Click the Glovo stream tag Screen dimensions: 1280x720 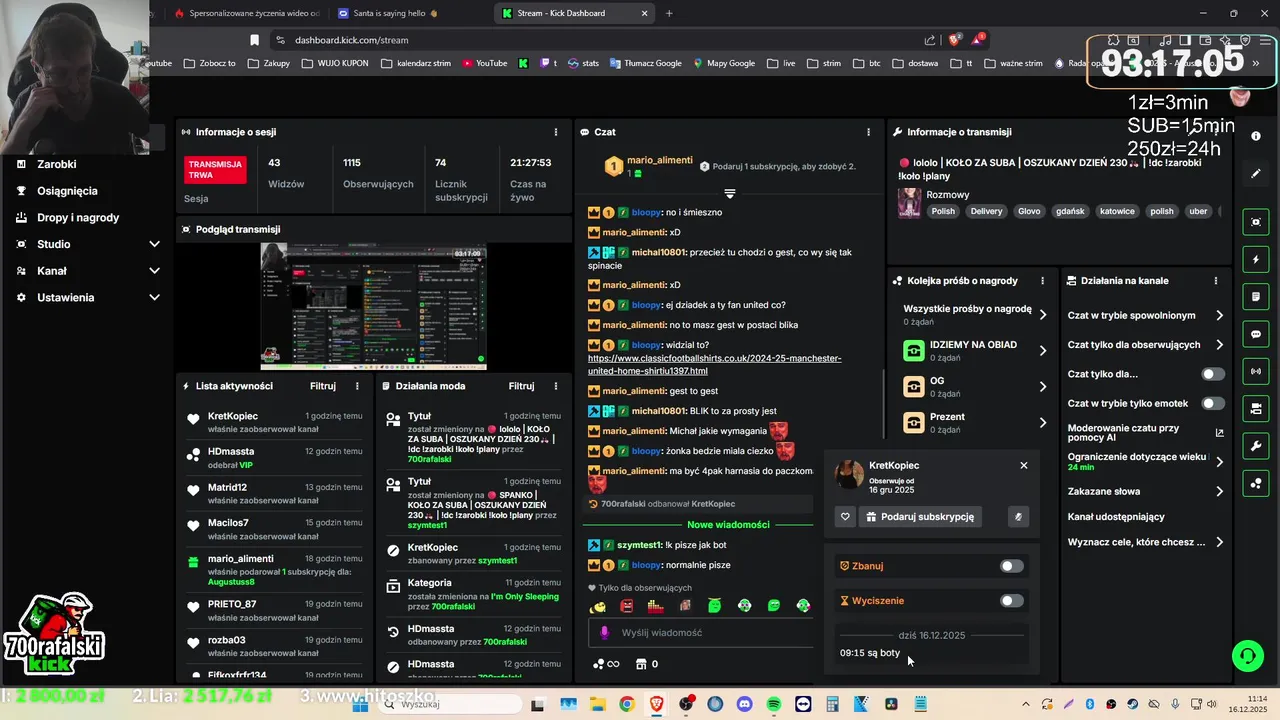pos(1029,211)
